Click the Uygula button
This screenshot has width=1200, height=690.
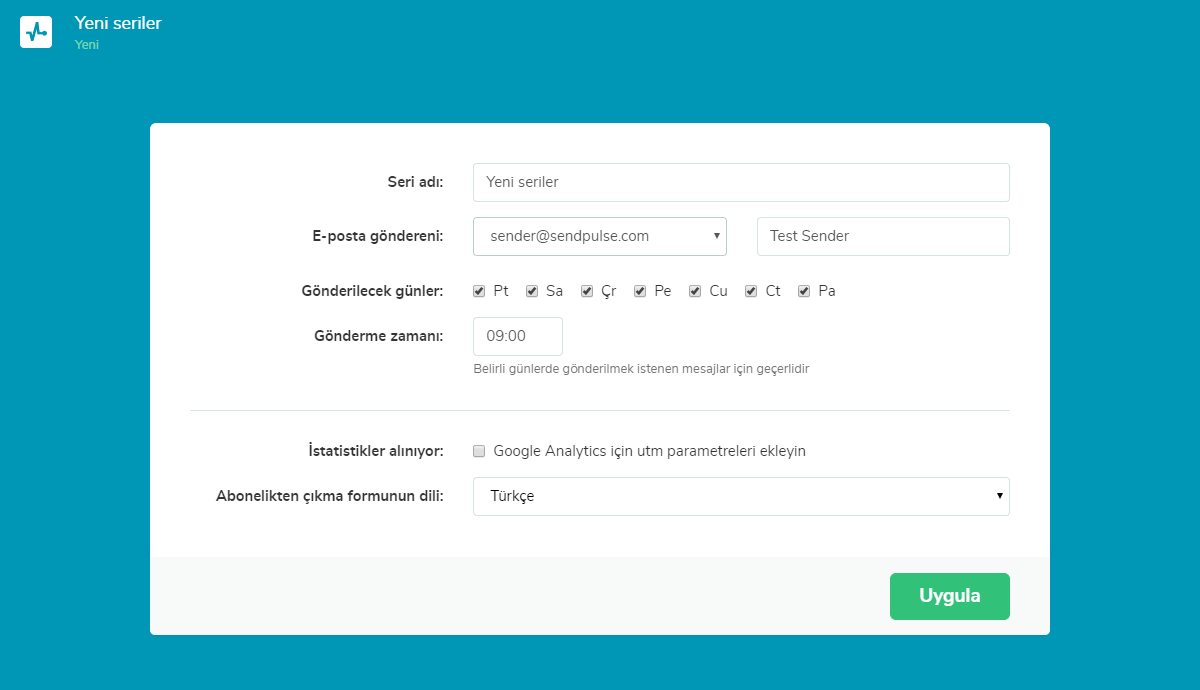coord(950,596)
